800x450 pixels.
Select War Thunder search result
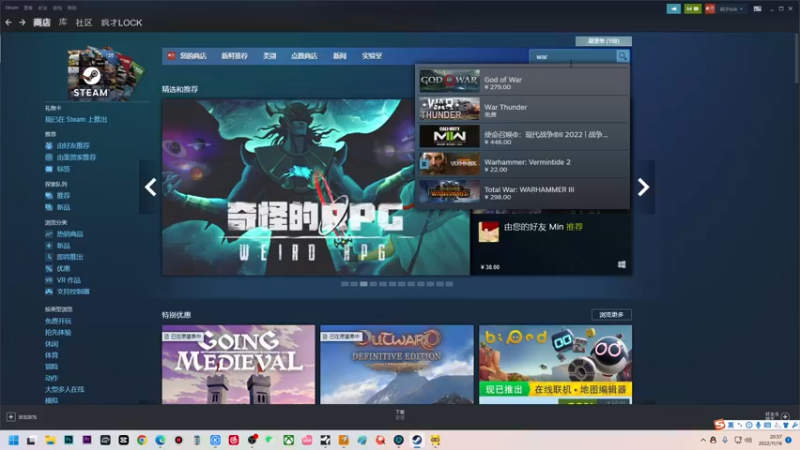pos(523,109)
